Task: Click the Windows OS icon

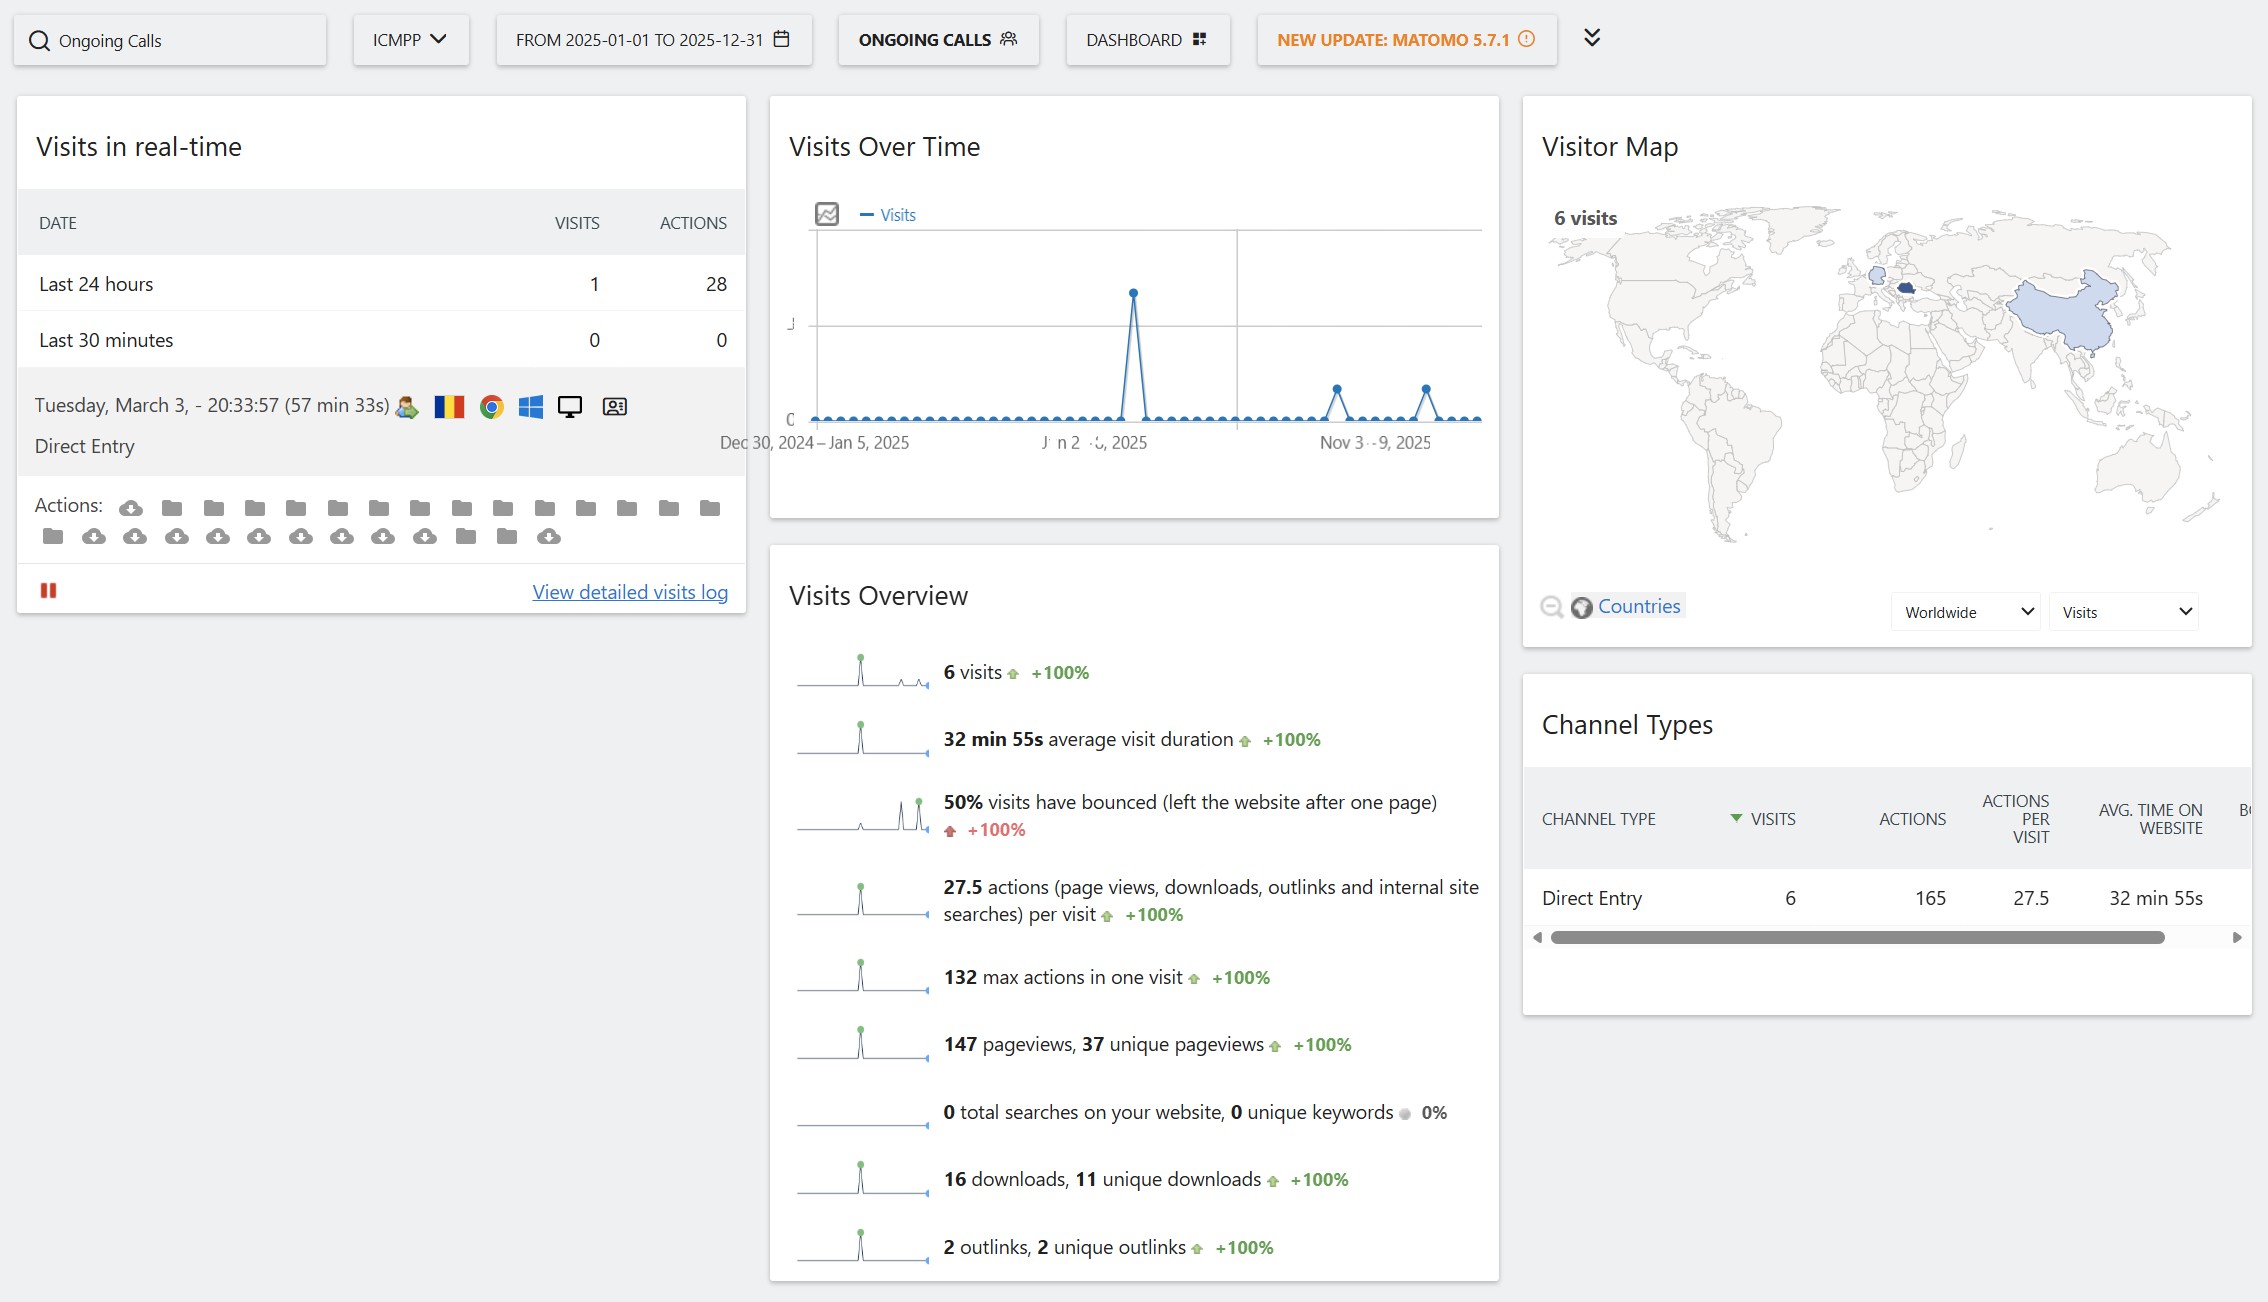Action: pyautogui.click(x=531, y=407)
